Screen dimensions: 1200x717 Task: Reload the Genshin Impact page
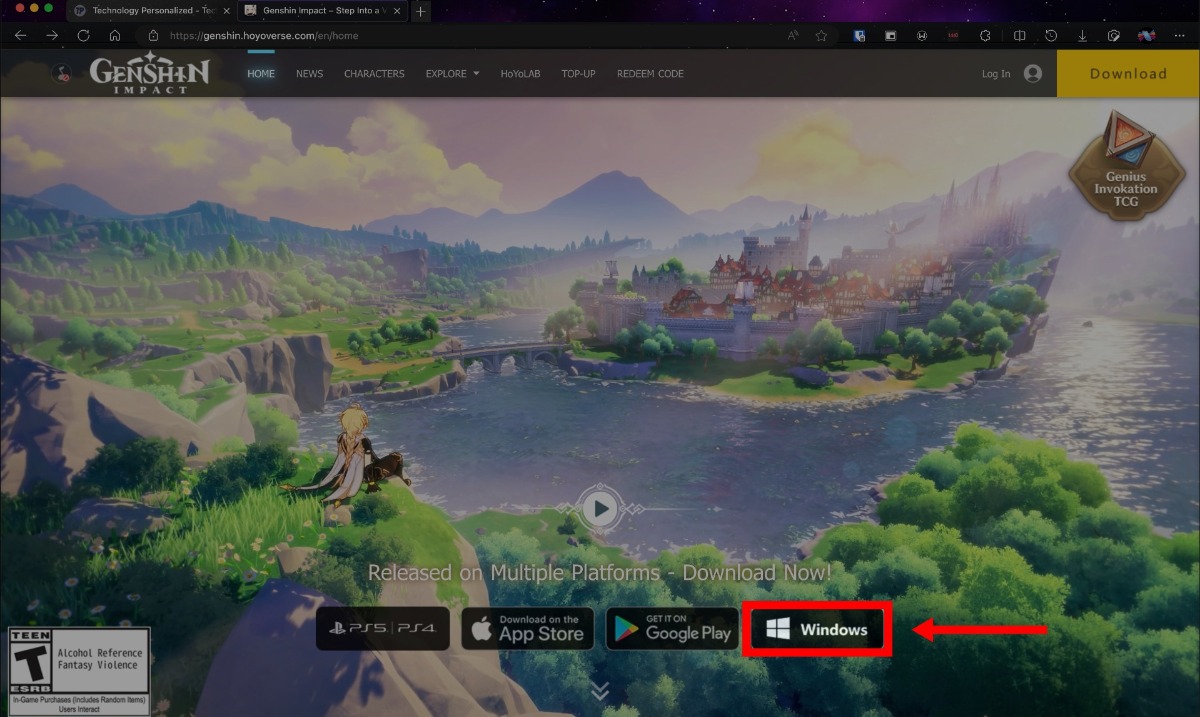tap(83, 35)
